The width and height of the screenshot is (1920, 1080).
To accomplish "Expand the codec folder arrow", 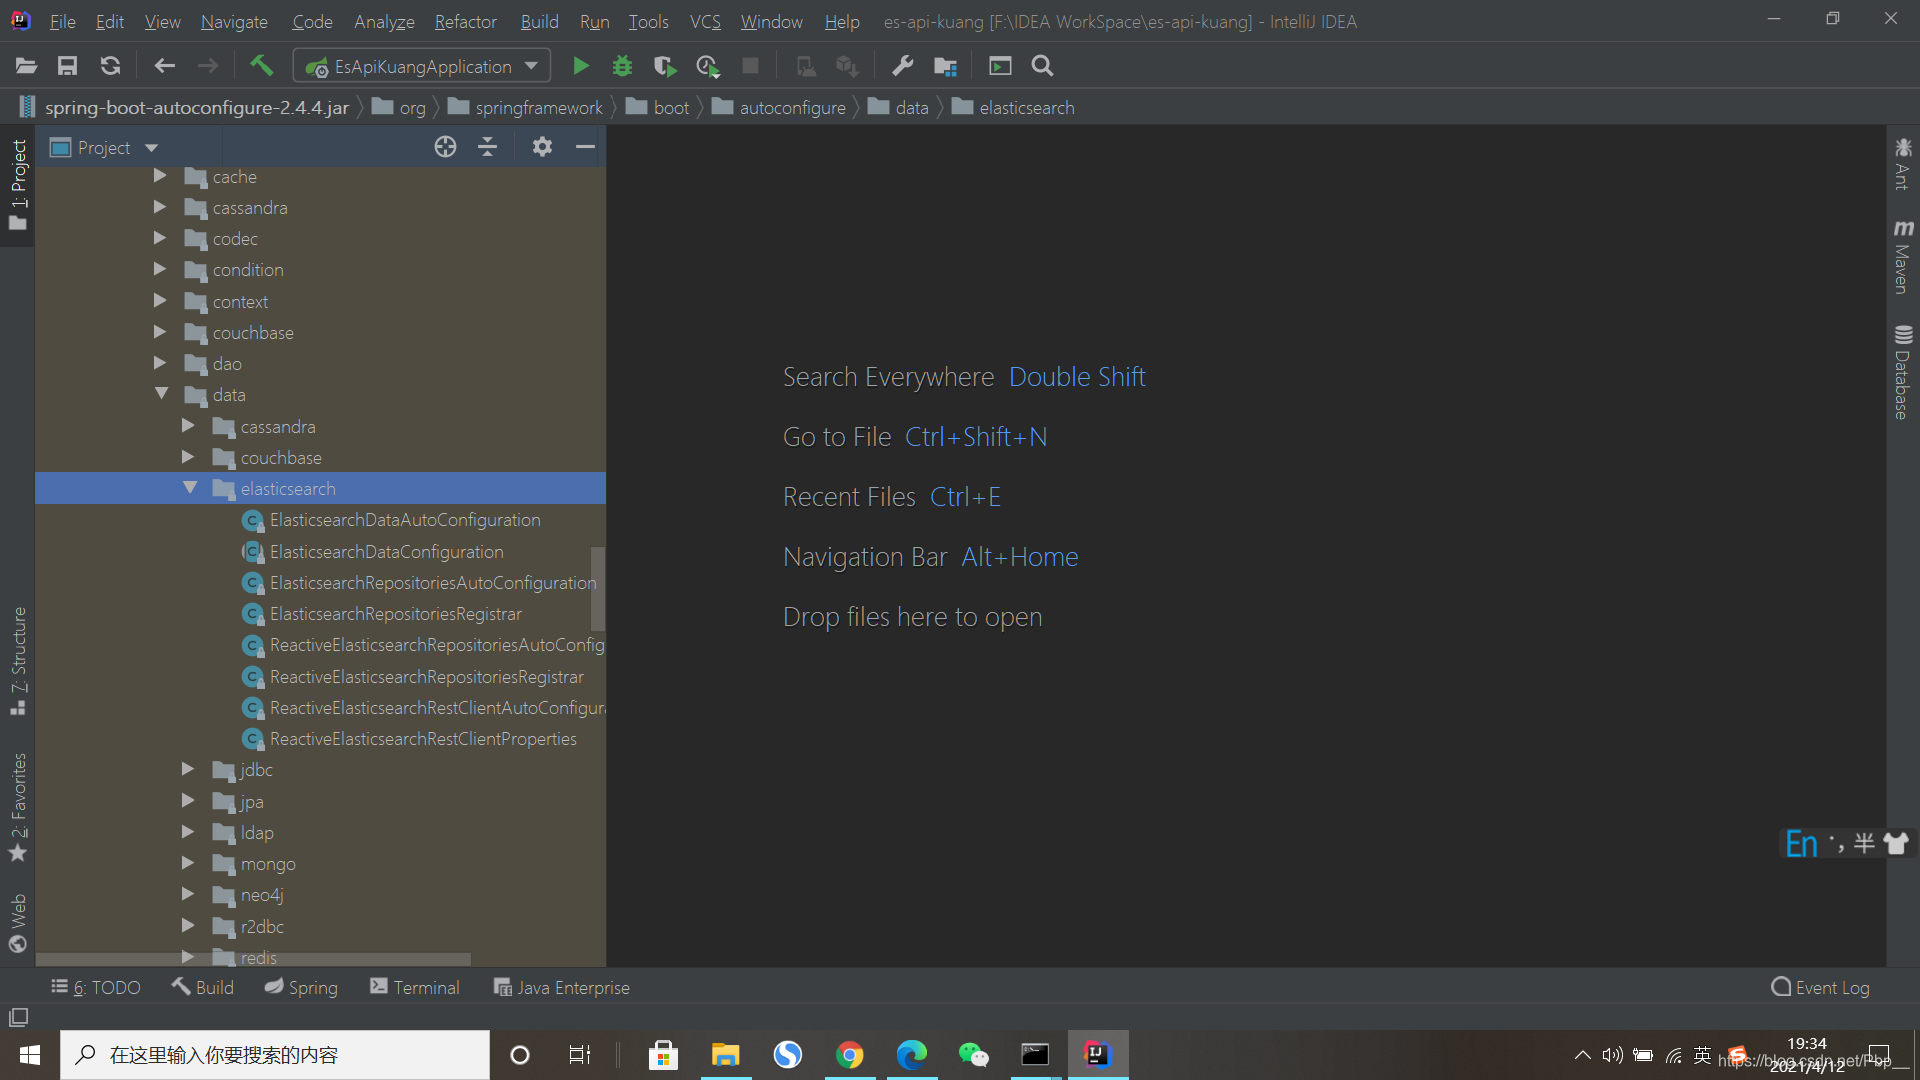I will (x=160, y=238).
